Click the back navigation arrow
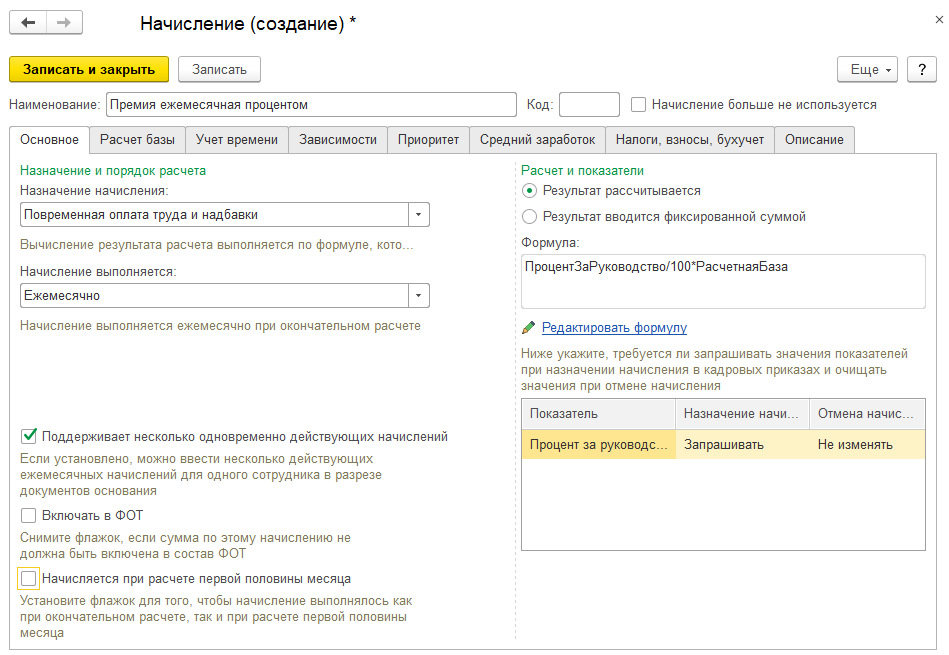 pyautogui.click(x=28, y=22)
